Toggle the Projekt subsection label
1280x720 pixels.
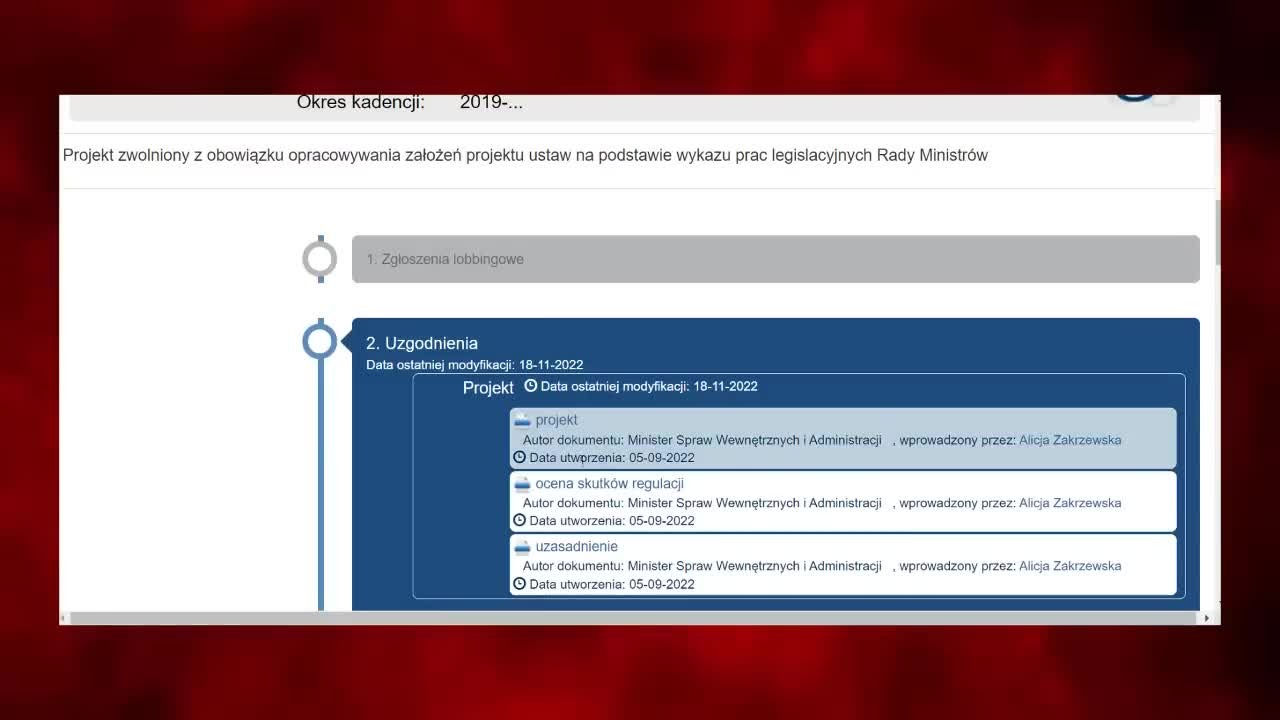488,388
